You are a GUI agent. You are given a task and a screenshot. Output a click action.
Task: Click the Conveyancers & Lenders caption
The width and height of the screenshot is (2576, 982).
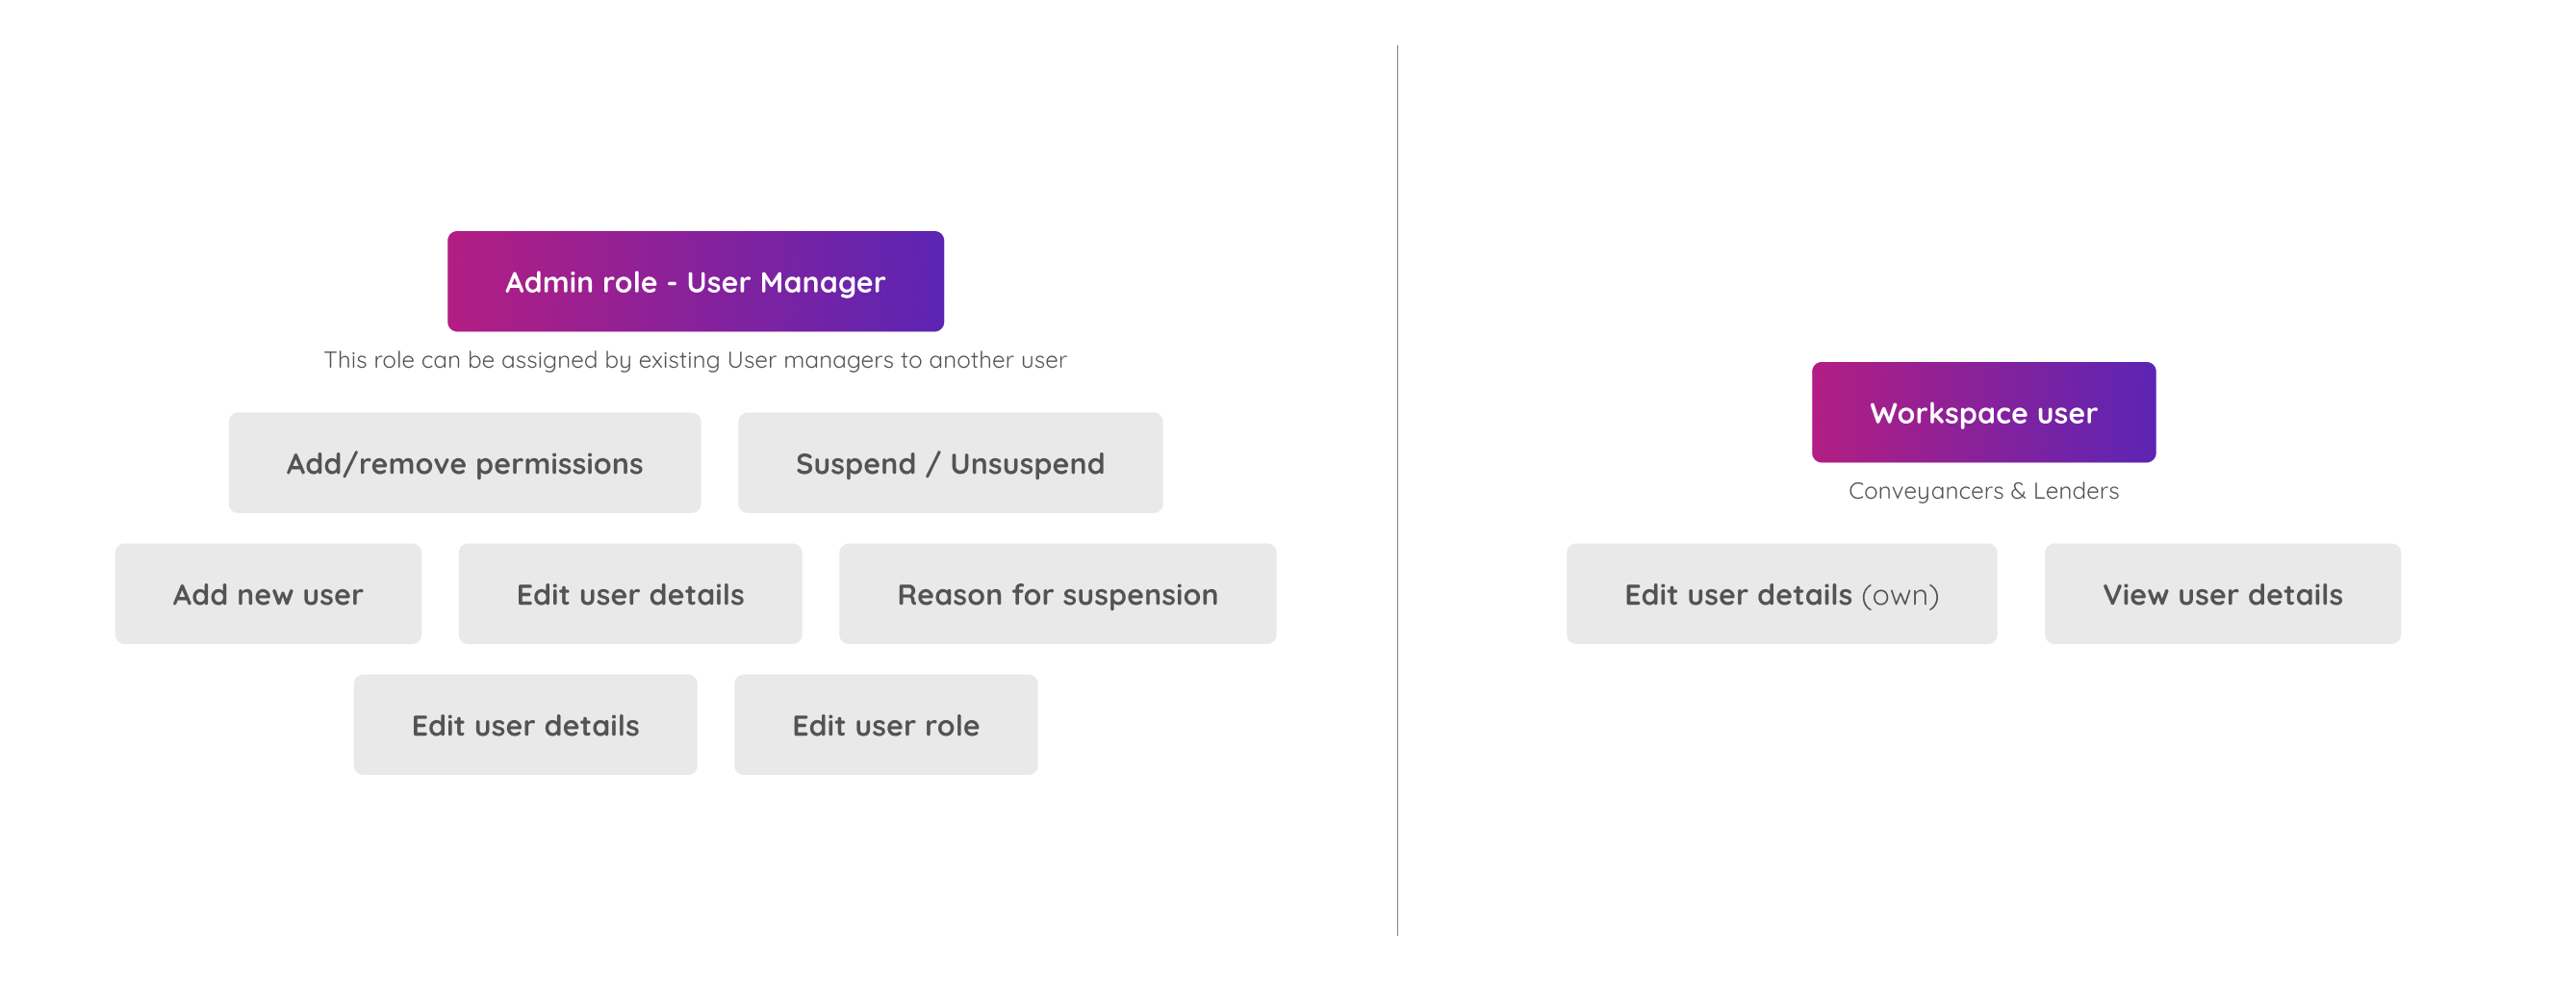point(1983,491)
